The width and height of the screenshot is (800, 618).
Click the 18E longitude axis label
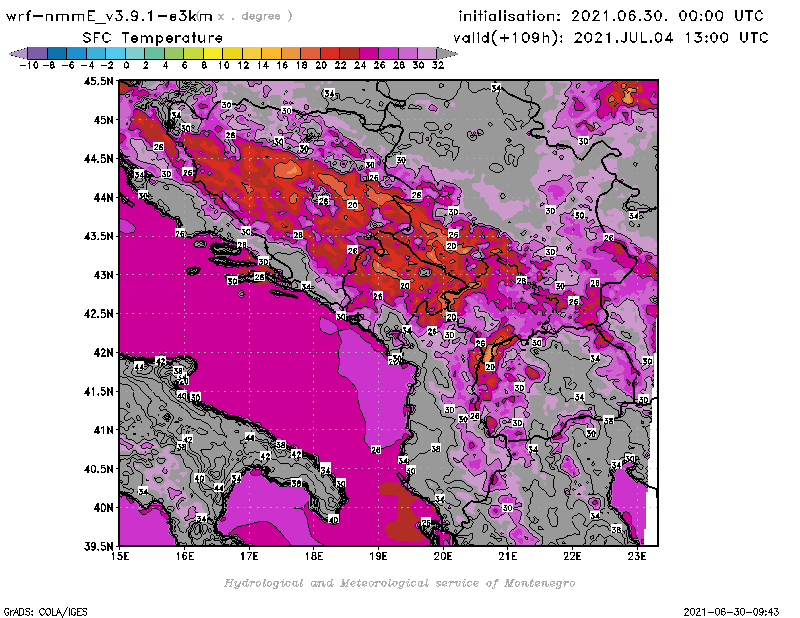[314, 556]
